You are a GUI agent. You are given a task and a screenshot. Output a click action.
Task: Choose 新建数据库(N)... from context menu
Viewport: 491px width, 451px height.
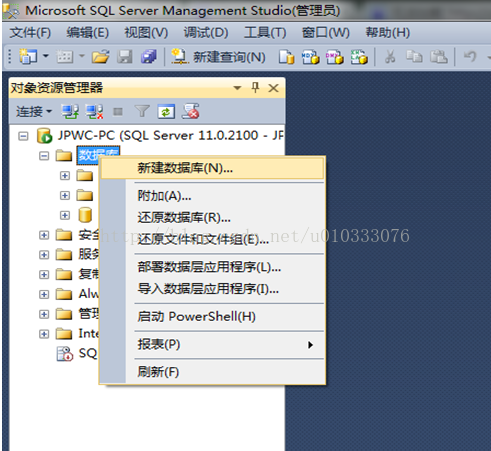[212, 168]
